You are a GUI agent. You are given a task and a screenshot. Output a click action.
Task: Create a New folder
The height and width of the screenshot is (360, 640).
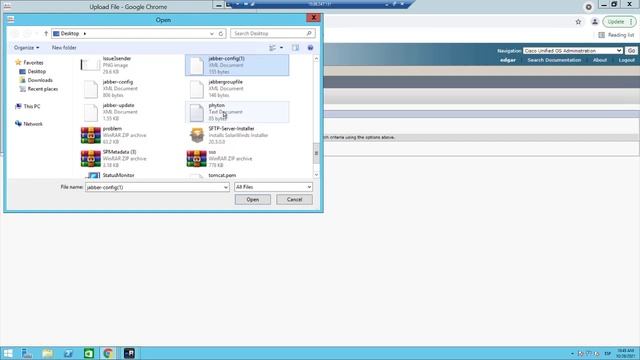click(x=64, y=48)
